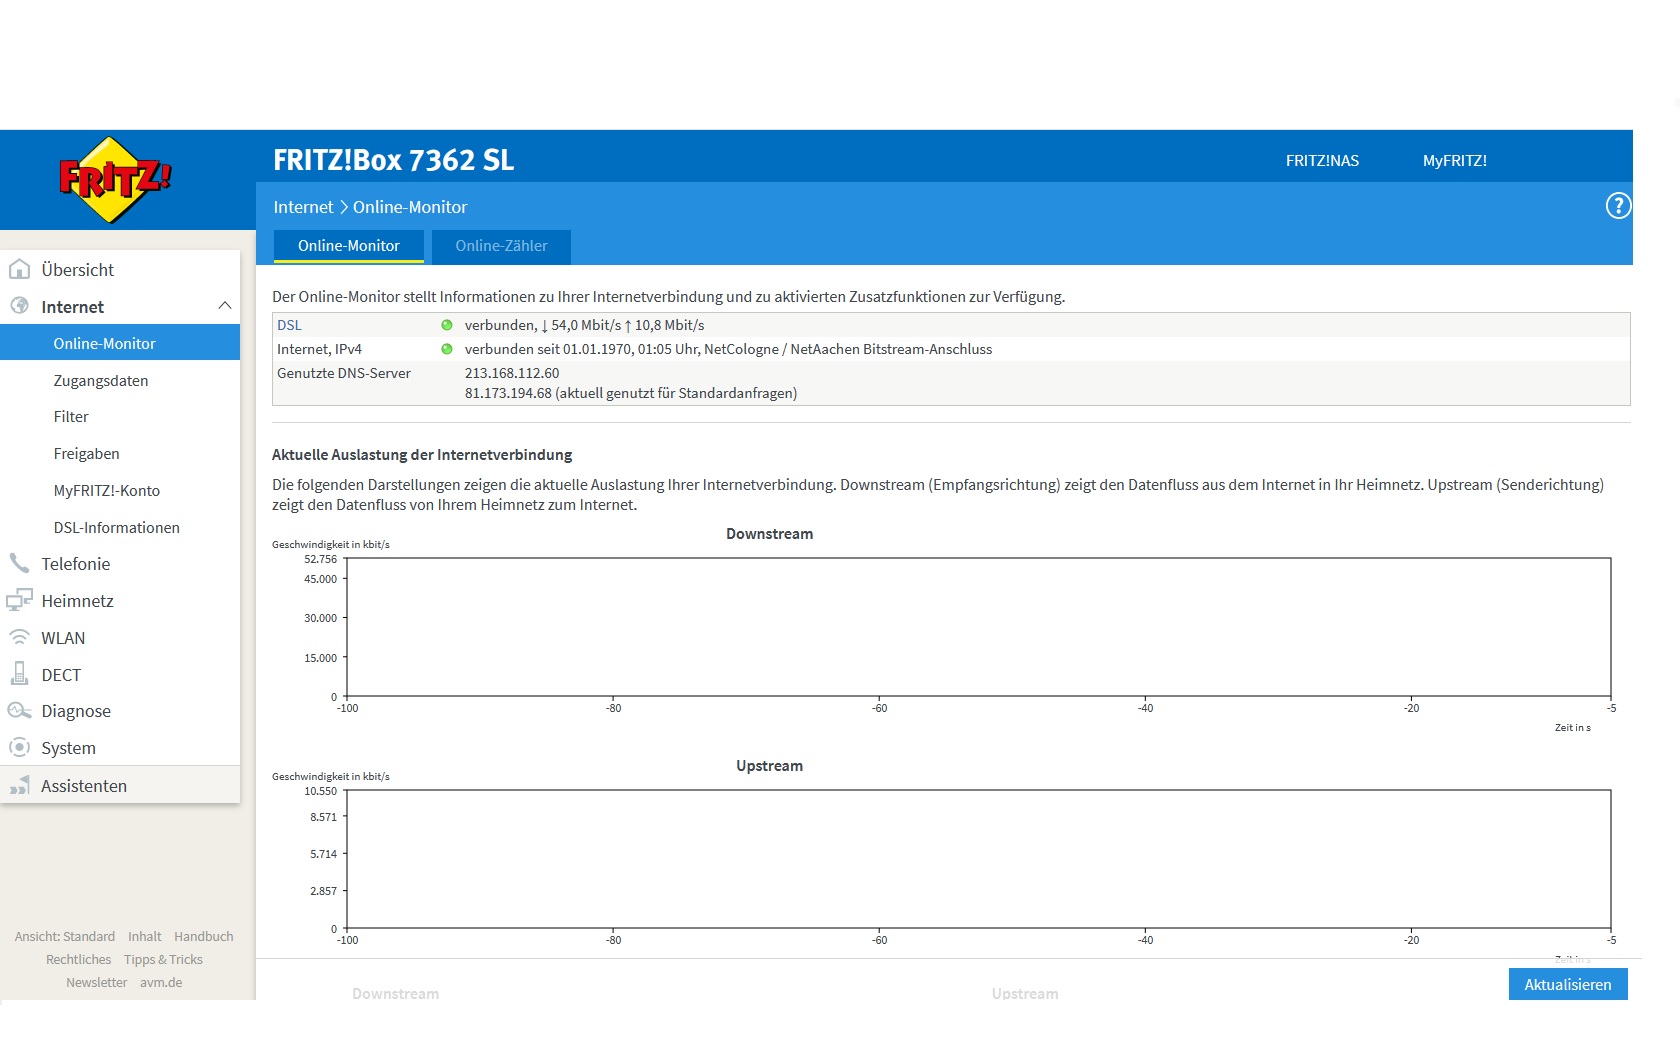Click the Internet breadcrumb link
The height and width of the screenshot is (1050, 1680).
click(x=303, y=207)
